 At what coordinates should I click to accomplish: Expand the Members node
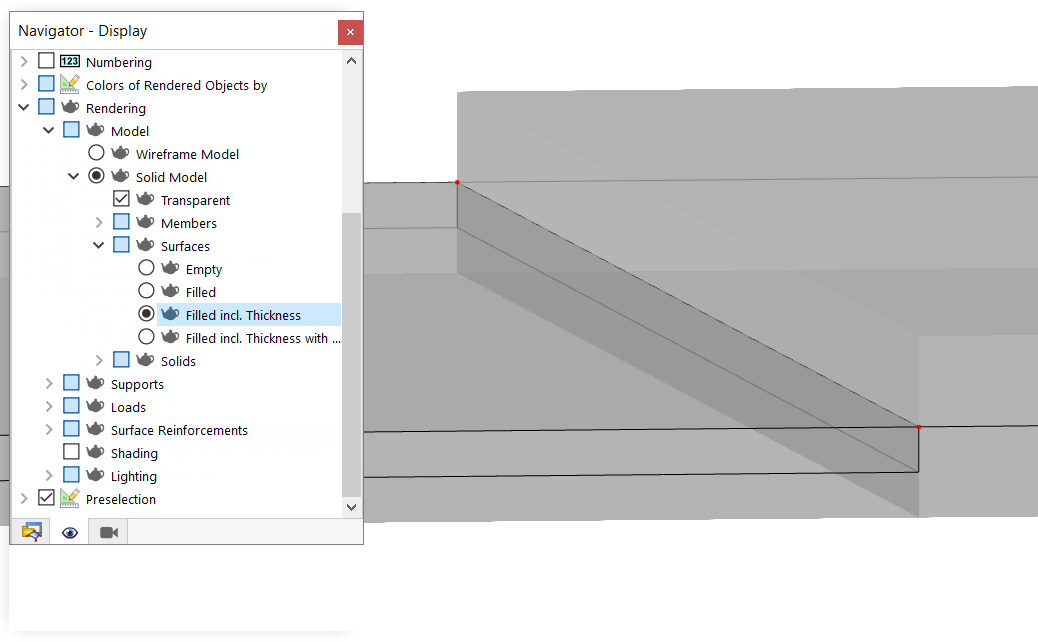pos(99,222)
